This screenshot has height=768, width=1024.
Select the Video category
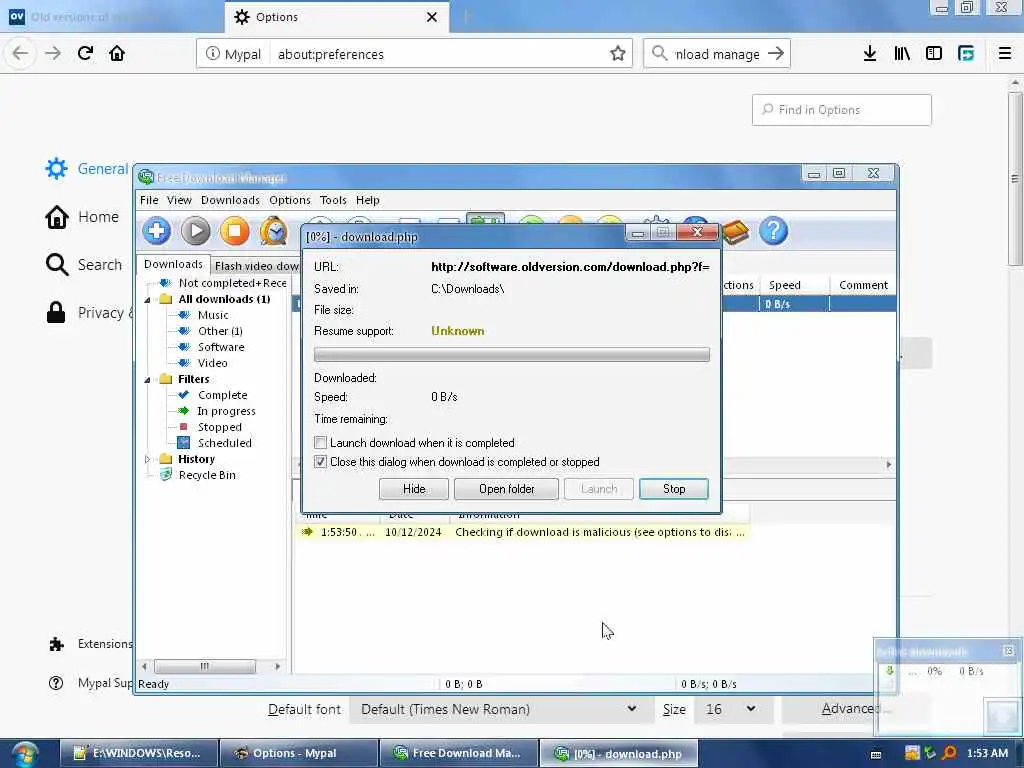pyautogui.click(x=212, y=363)
